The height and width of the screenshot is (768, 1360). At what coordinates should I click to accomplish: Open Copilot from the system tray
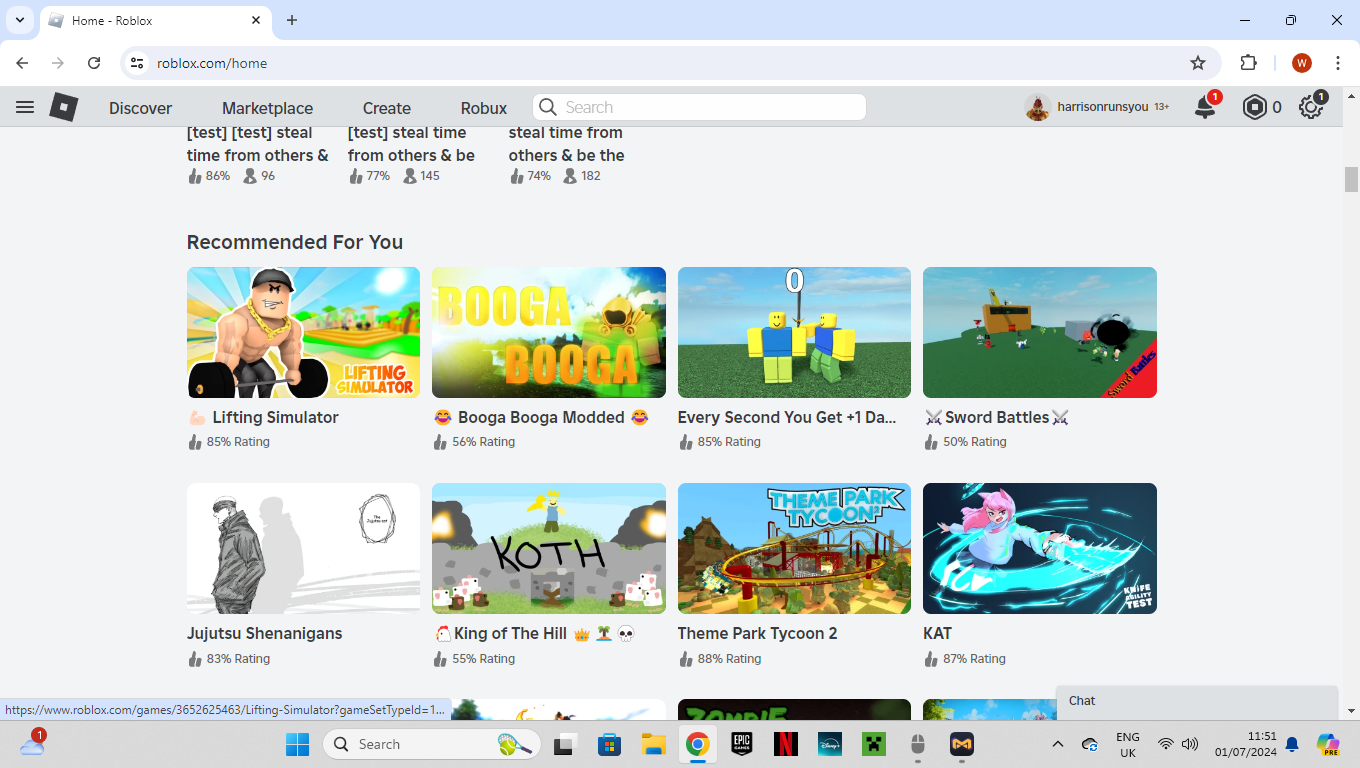pos(1328,744)
